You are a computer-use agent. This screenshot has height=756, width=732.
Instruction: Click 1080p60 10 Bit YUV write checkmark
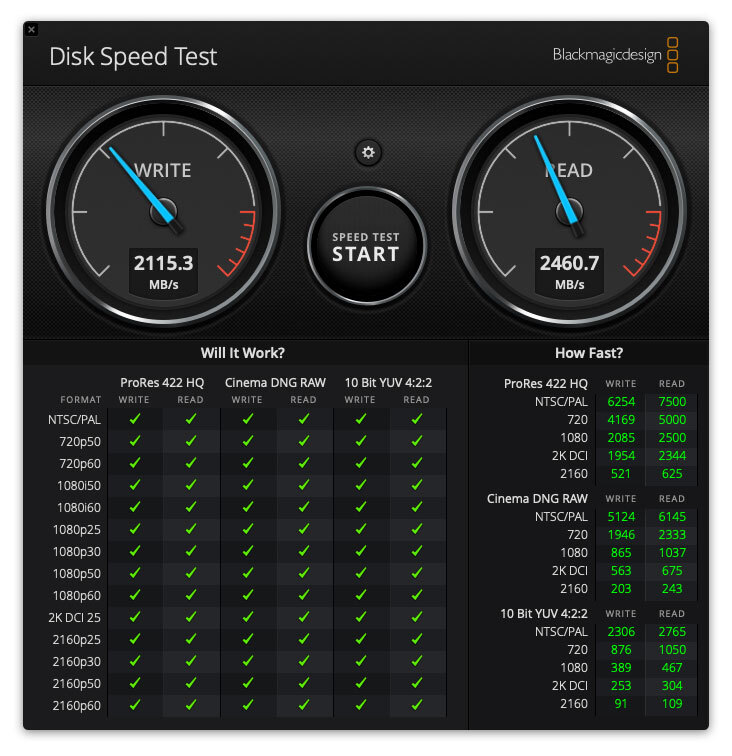[360, 595]
